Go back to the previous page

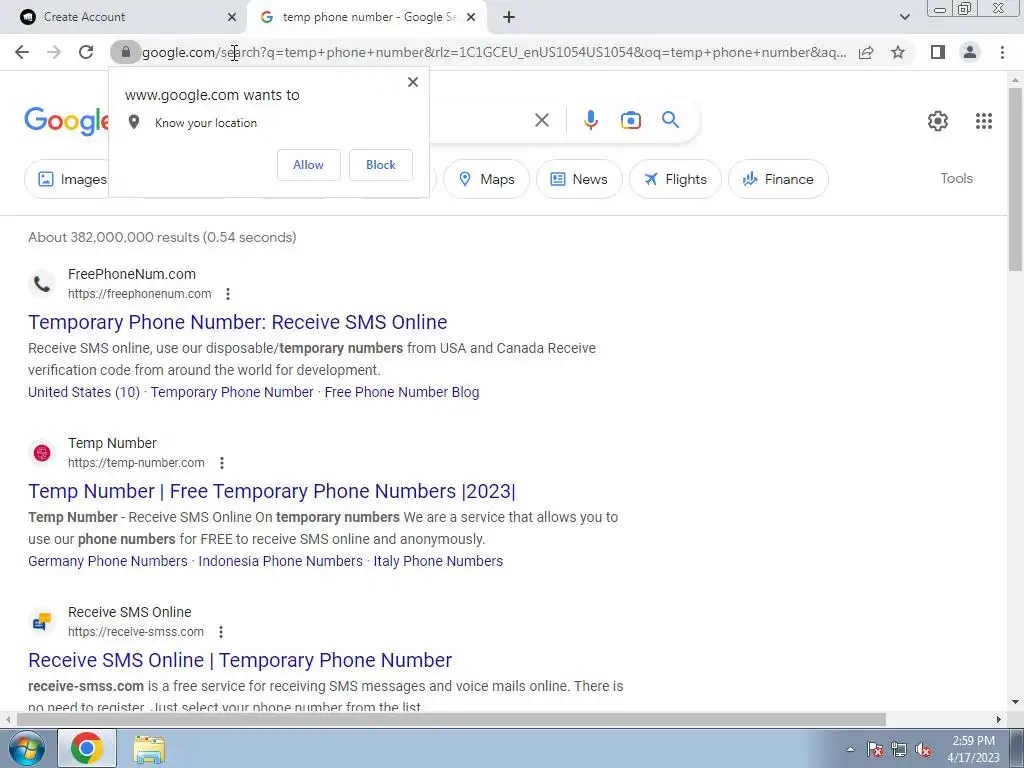coord(22,52)
